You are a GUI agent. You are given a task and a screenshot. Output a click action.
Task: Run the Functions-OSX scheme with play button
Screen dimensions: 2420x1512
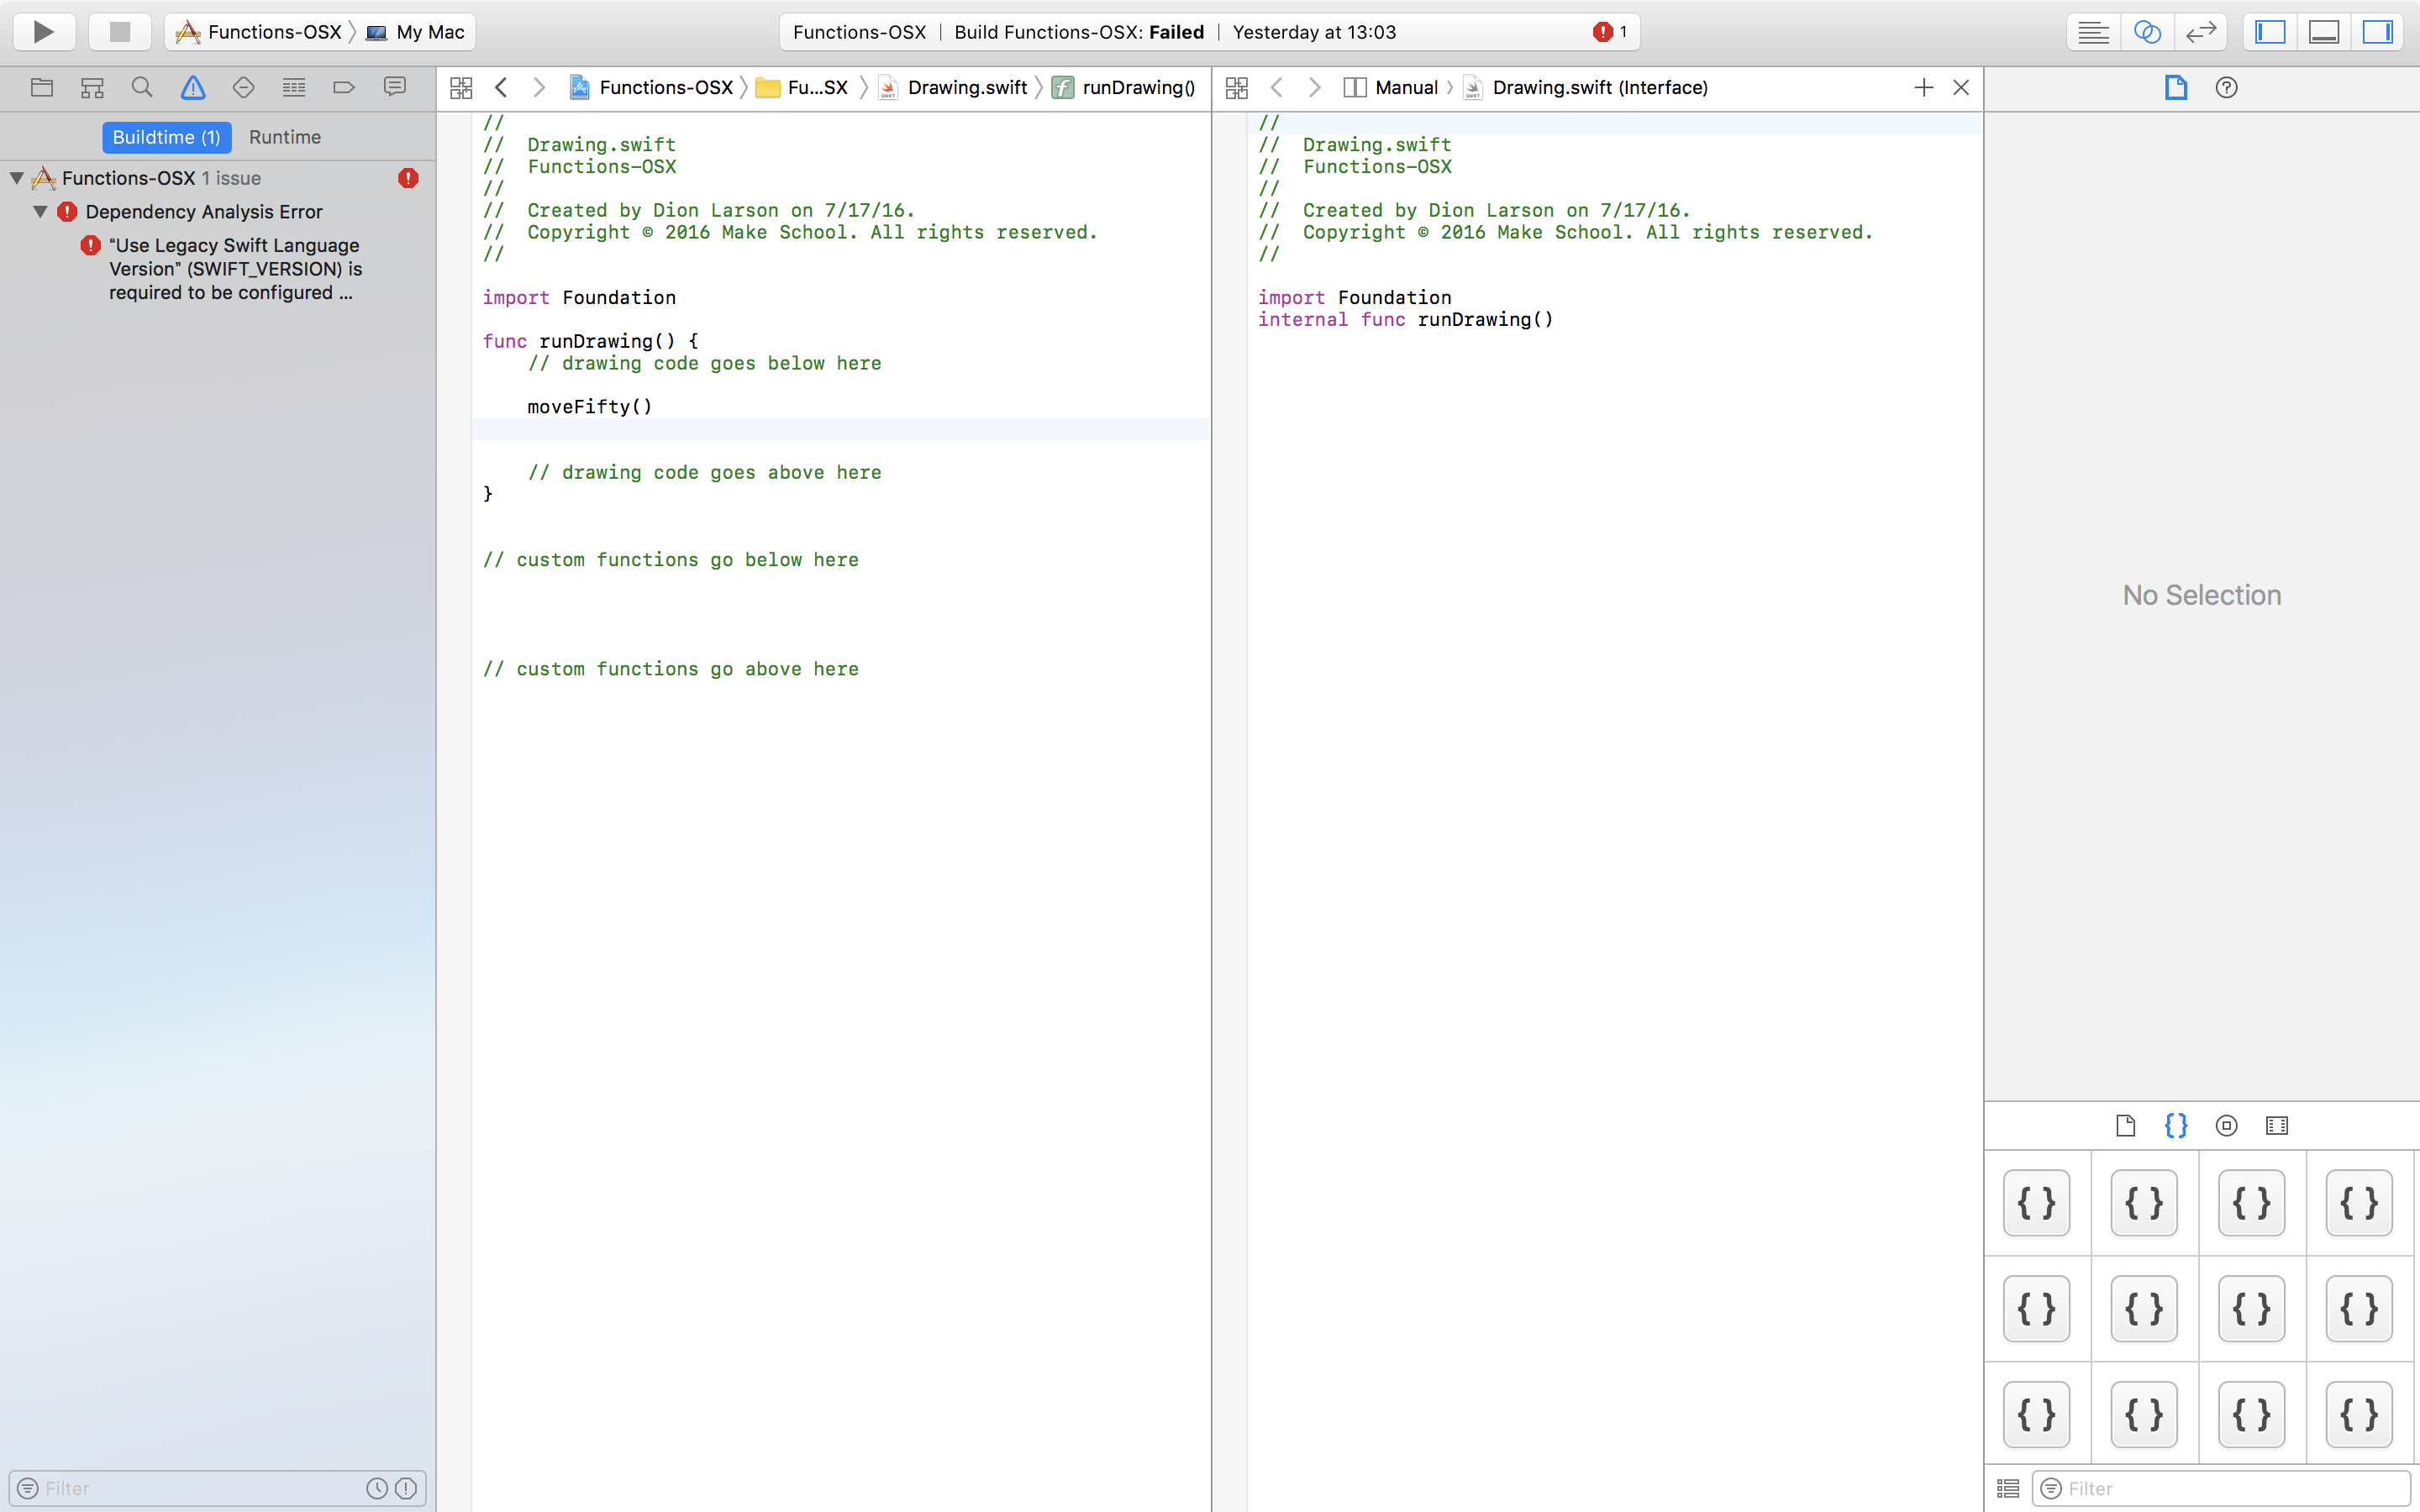[43, 31]
